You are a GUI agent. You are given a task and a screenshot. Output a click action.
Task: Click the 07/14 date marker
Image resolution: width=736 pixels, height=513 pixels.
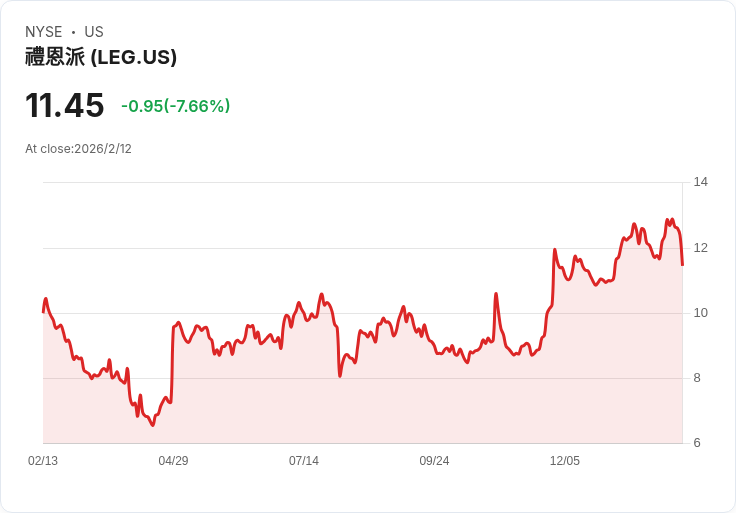tap(304, 461)
